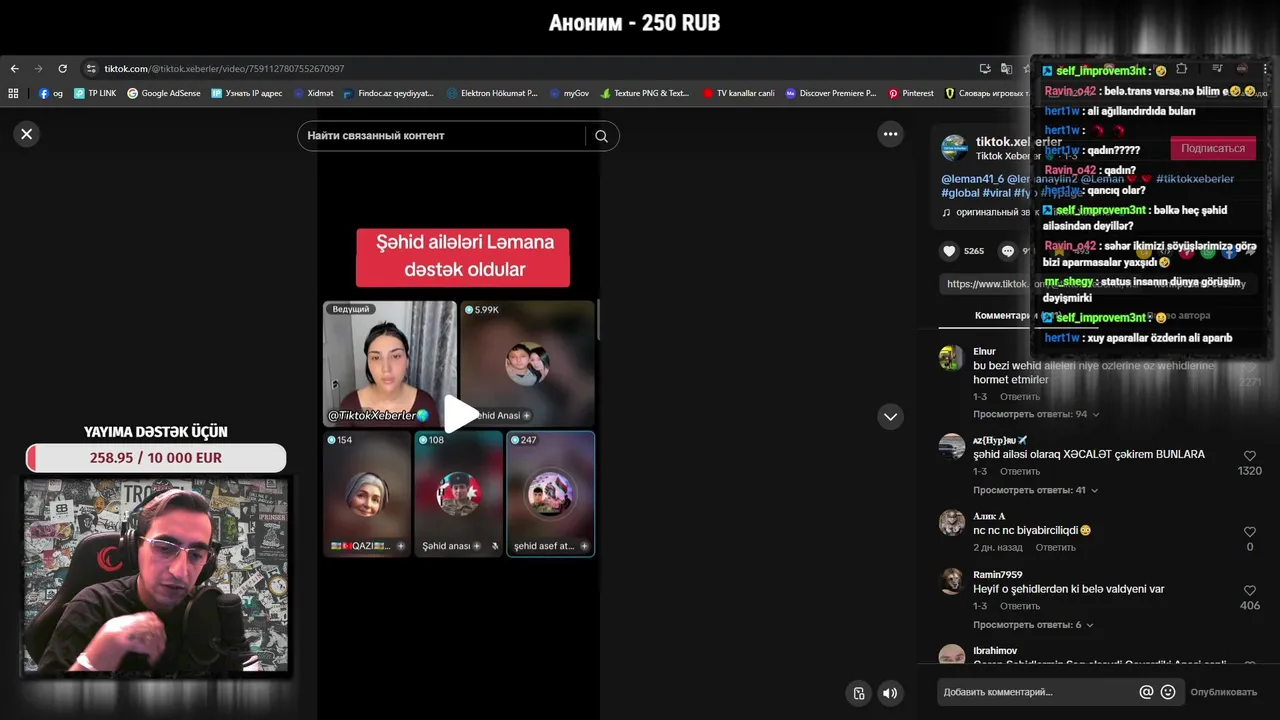This screenshot has width=1280, height=720.
Task: Click the search magnifier icon
Action: click(601, 136)
